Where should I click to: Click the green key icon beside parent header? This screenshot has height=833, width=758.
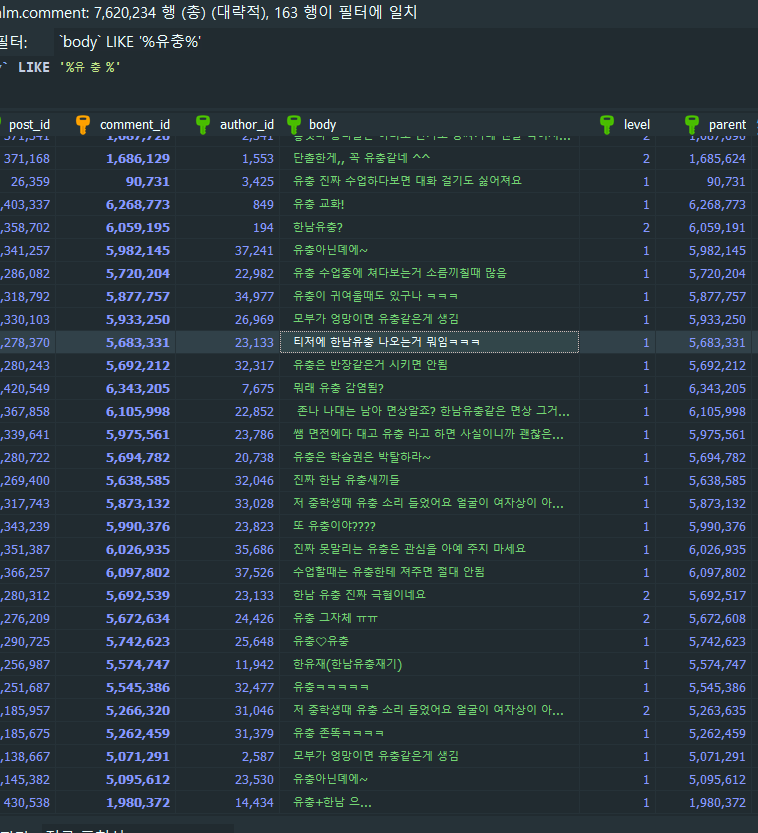point(692,125)
